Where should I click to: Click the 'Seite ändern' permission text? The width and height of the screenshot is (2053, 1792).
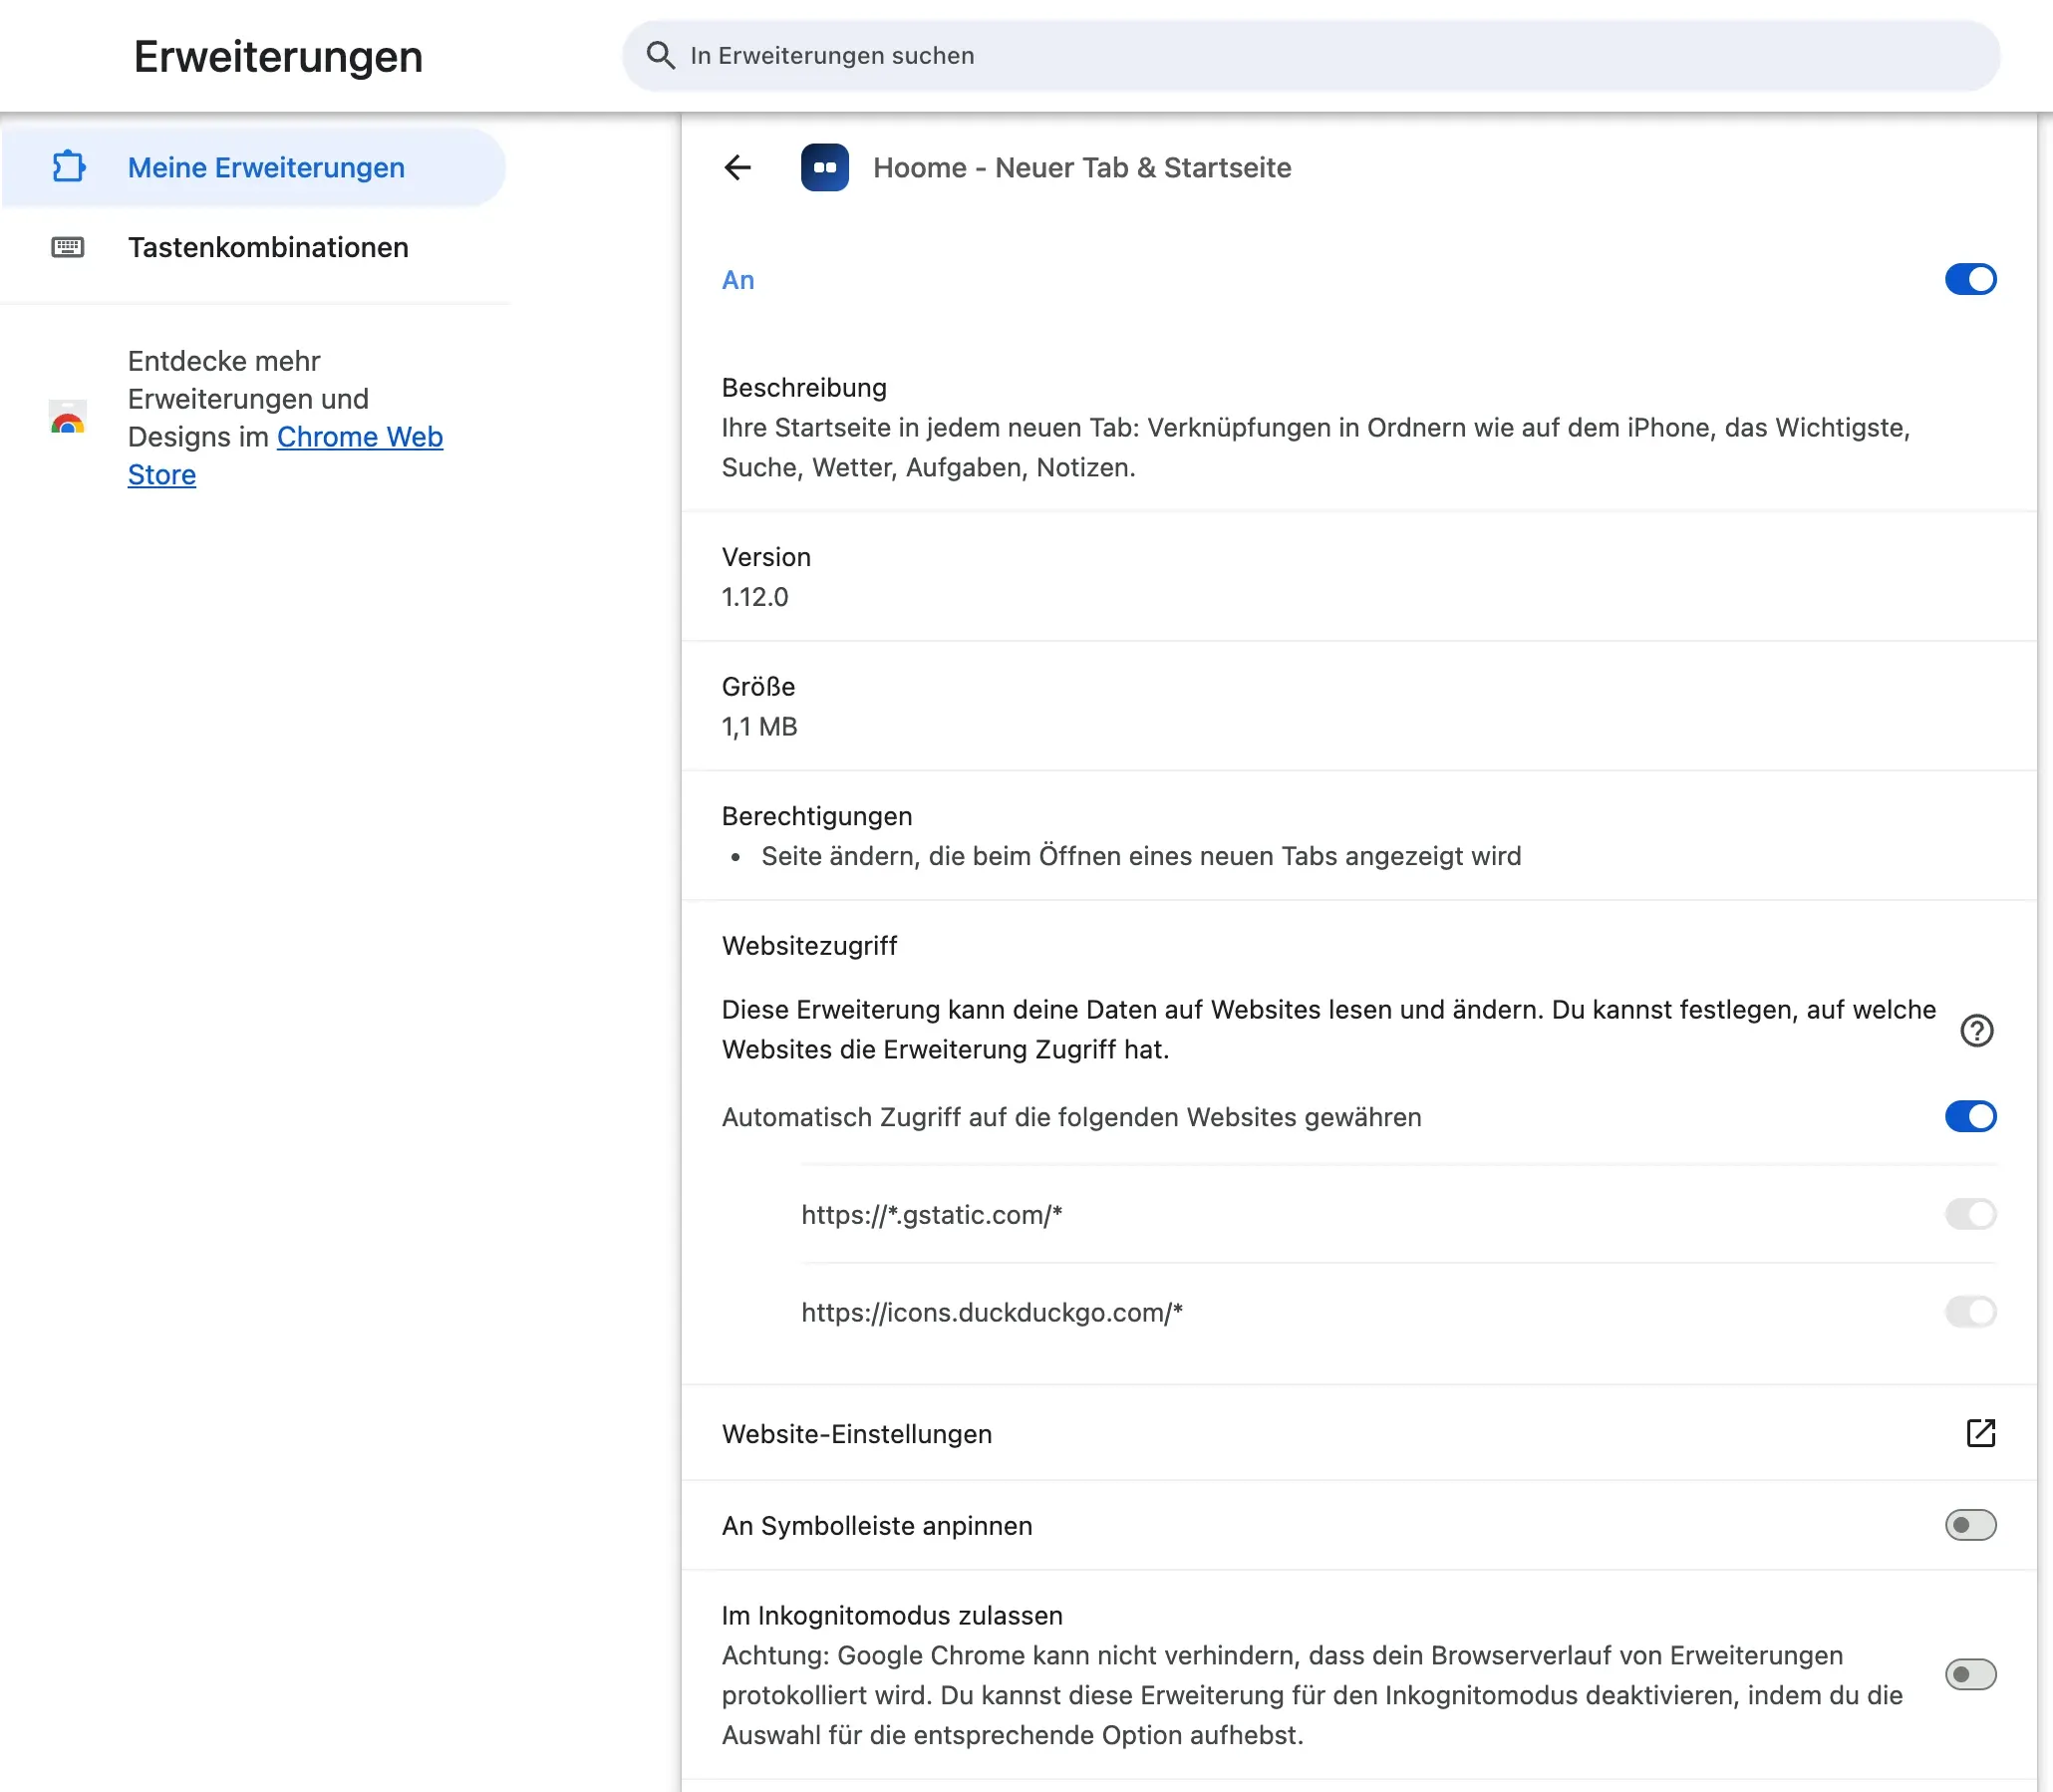(x=1141, y=856)
